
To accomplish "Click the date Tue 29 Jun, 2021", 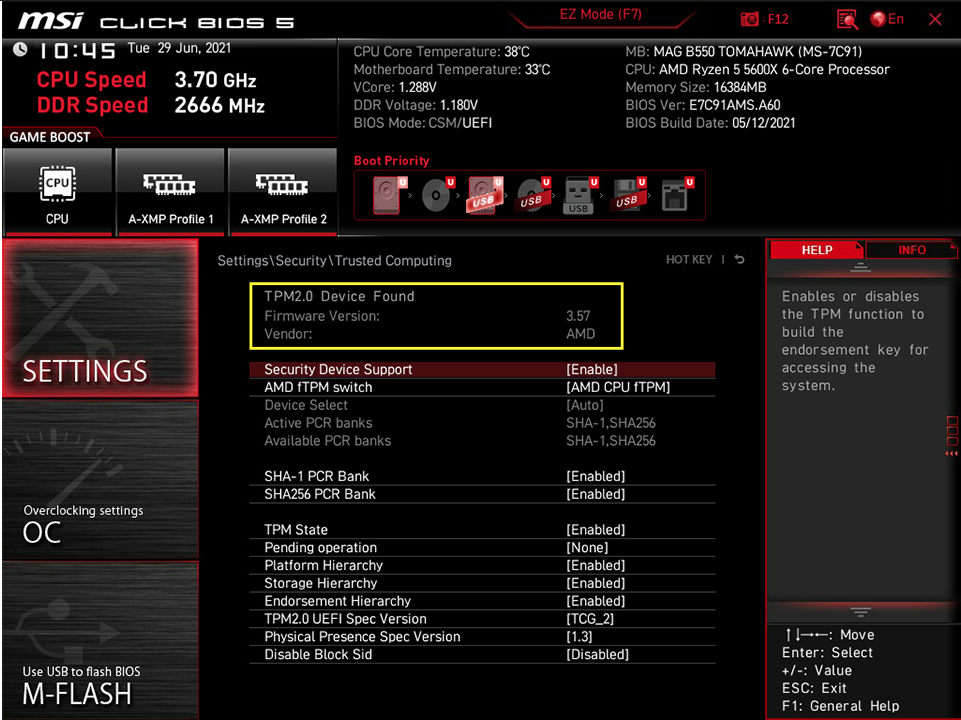I will click(180, 48).
